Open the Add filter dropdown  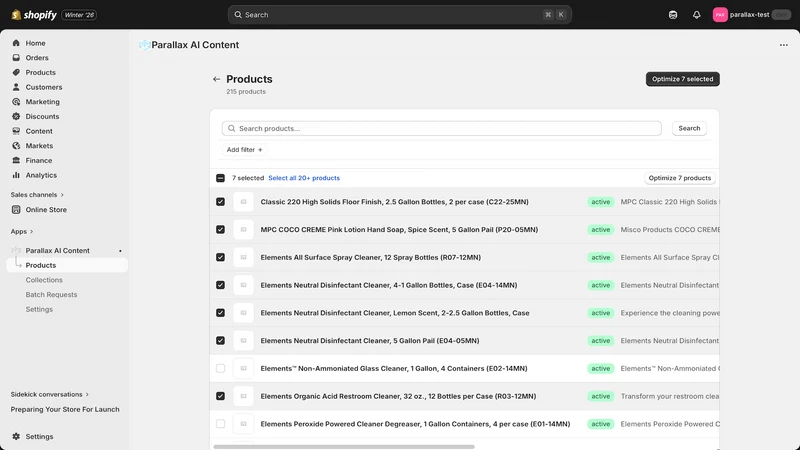tap(244, 150)
